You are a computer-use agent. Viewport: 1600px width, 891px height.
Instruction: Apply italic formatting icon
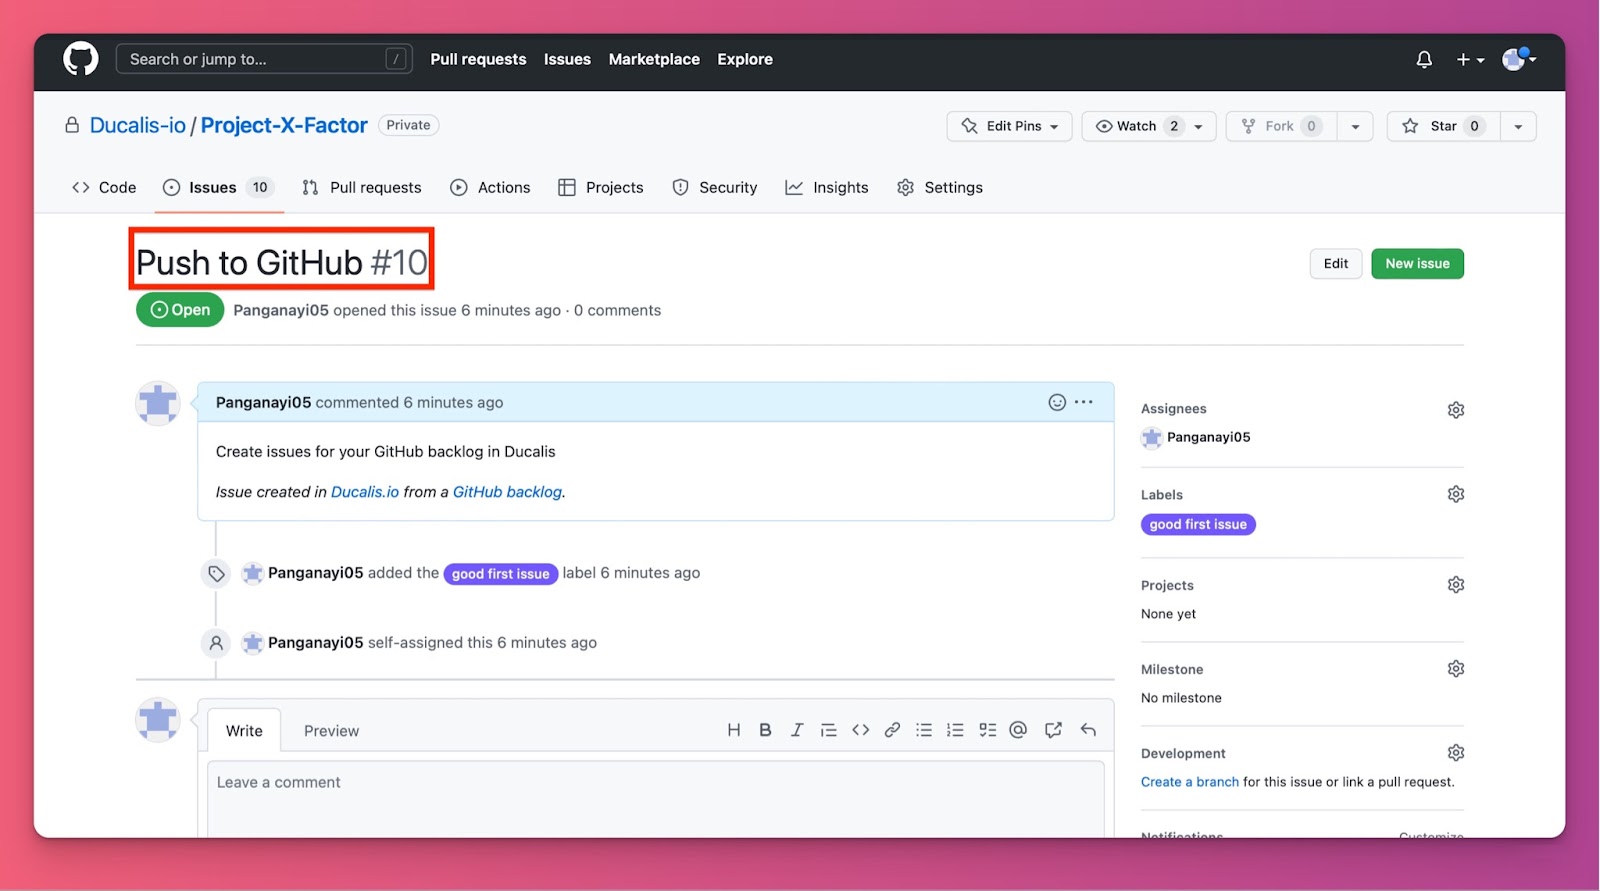797,730
